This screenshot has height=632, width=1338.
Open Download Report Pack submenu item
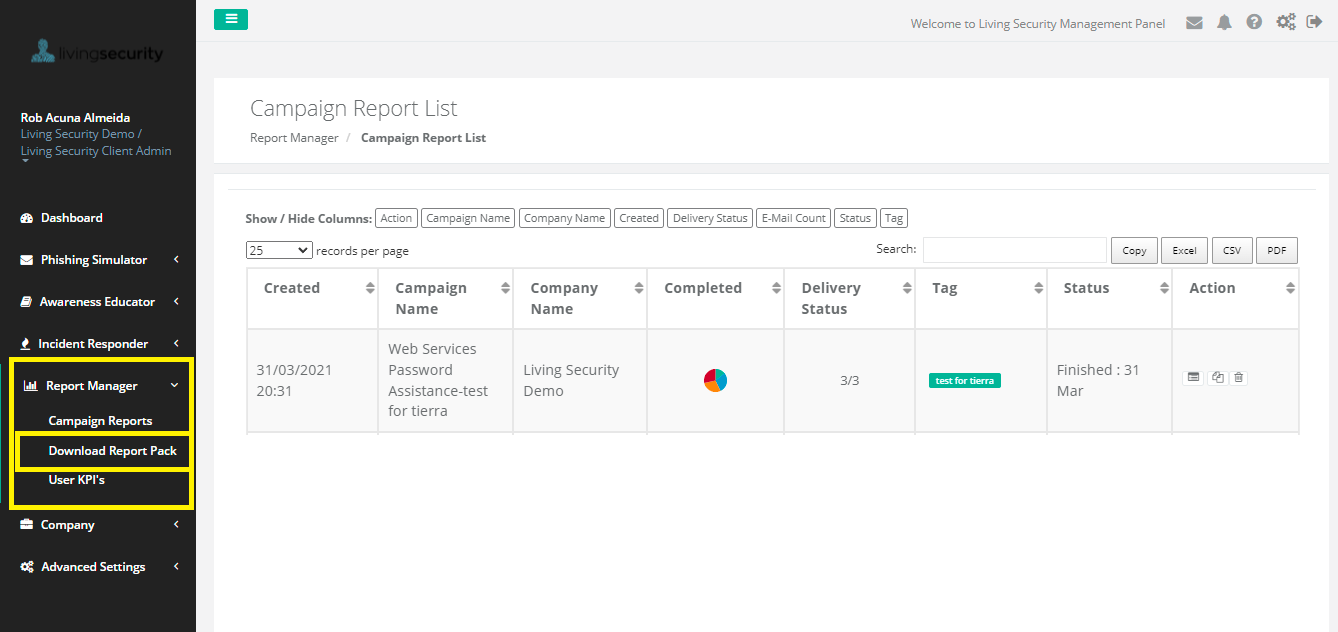point(112,451)
